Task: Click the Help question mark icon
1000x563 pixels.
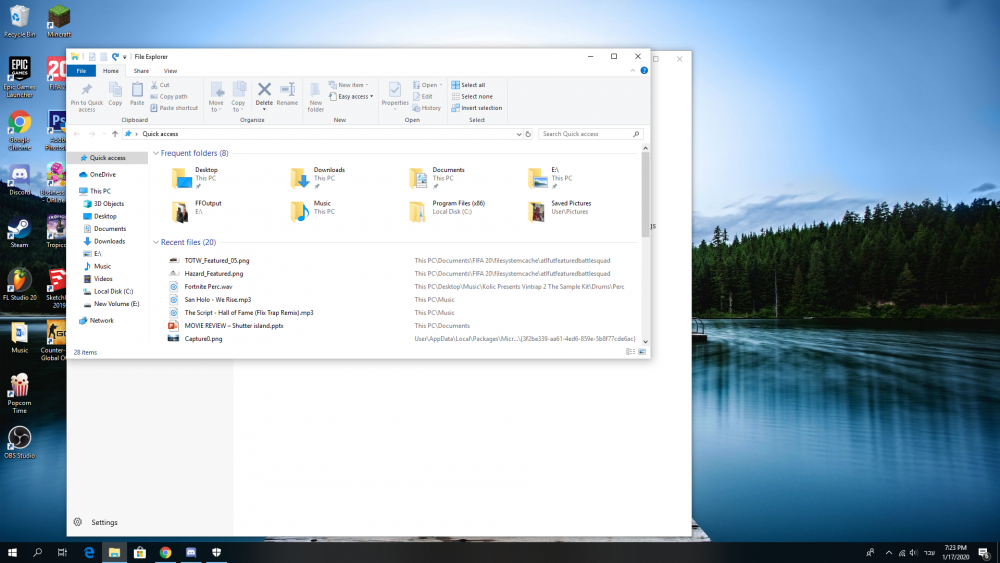Action: [644, 71]
